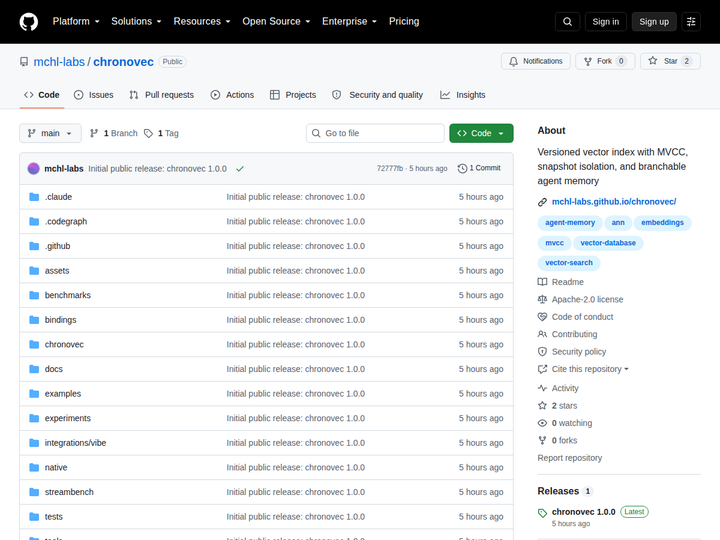Click the Readme book icon

click(x=542, y=282)
